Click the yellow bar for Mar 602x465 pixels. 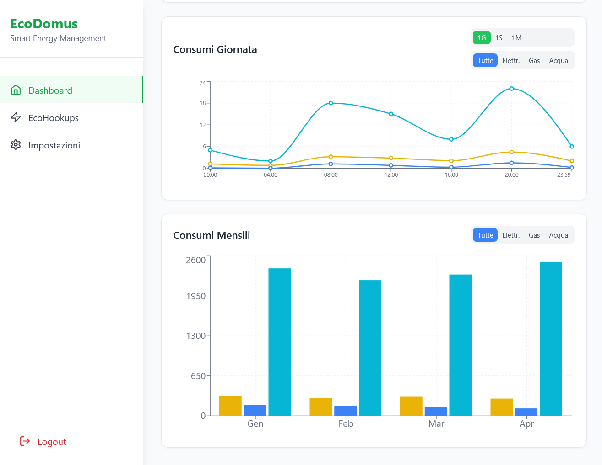411,406
